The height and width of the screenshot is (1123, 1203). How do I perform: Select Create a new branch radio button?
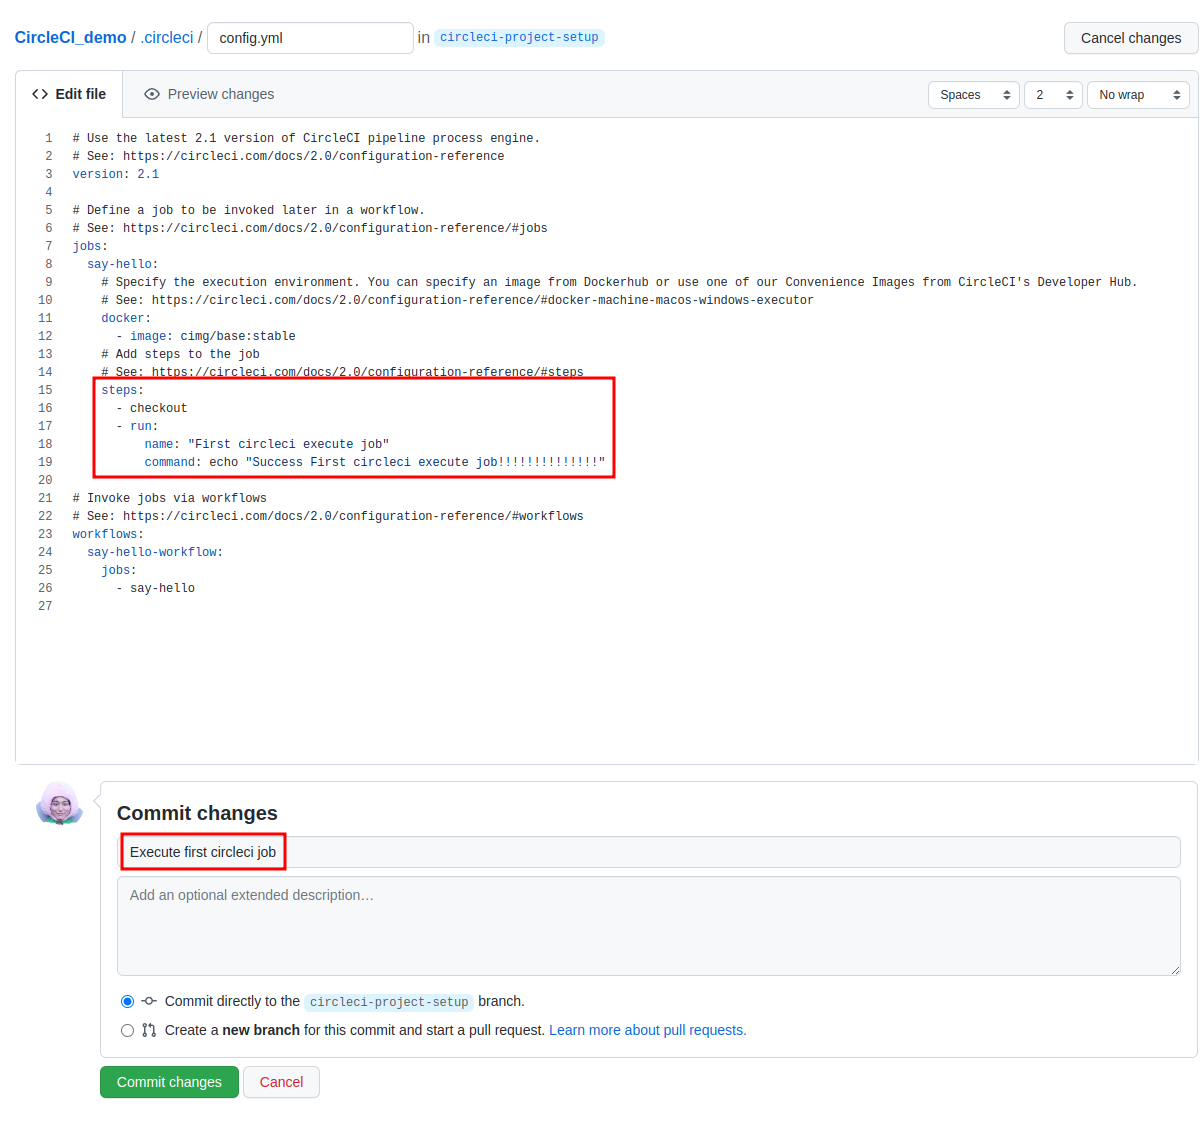127,1030
